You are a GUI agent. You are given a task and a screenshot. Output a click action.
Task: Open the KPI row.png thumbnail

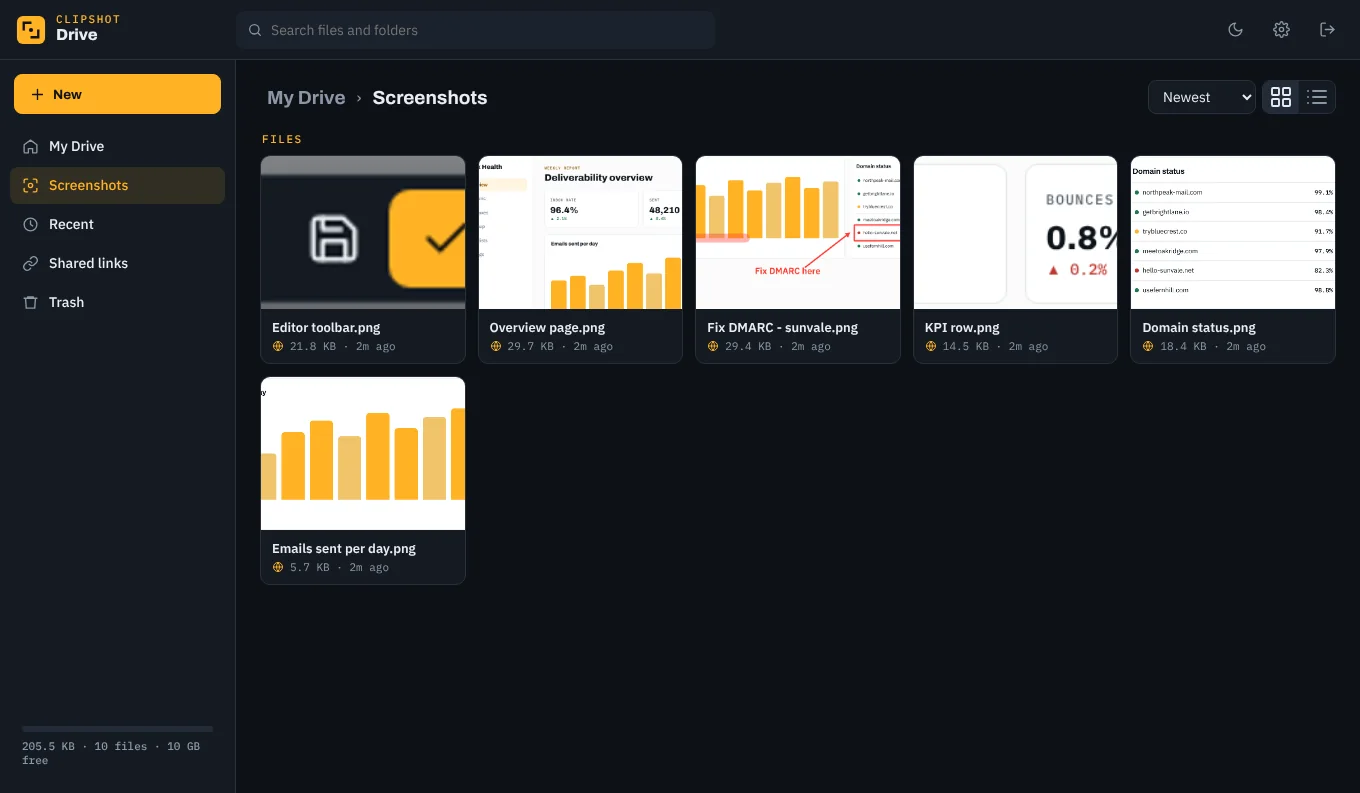coord(1015,232)
